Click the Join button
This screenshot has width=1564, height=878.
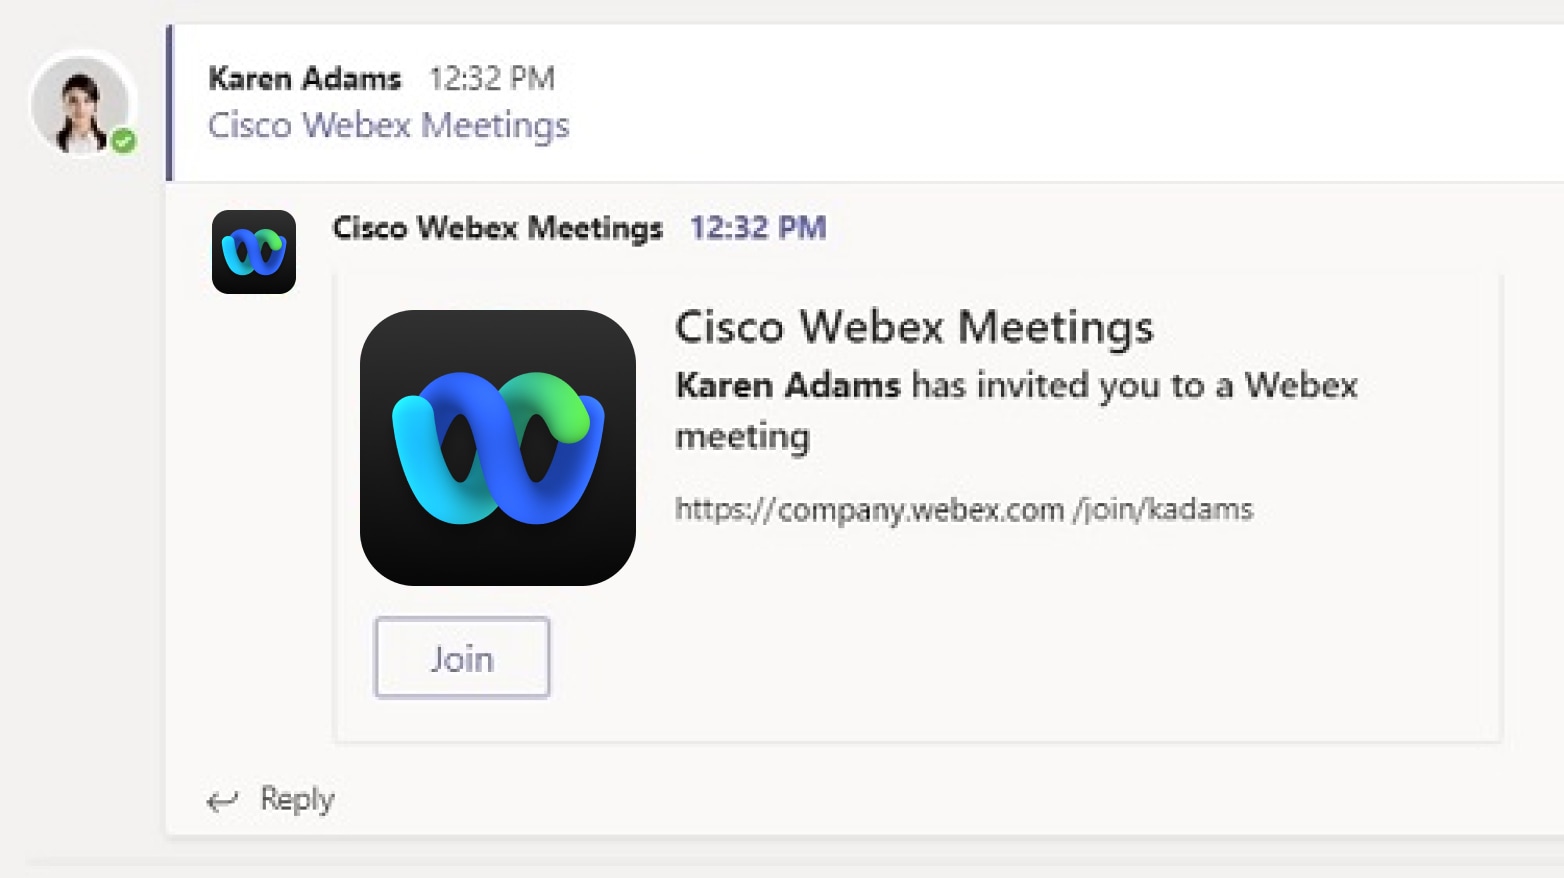[x=461, y=657]
